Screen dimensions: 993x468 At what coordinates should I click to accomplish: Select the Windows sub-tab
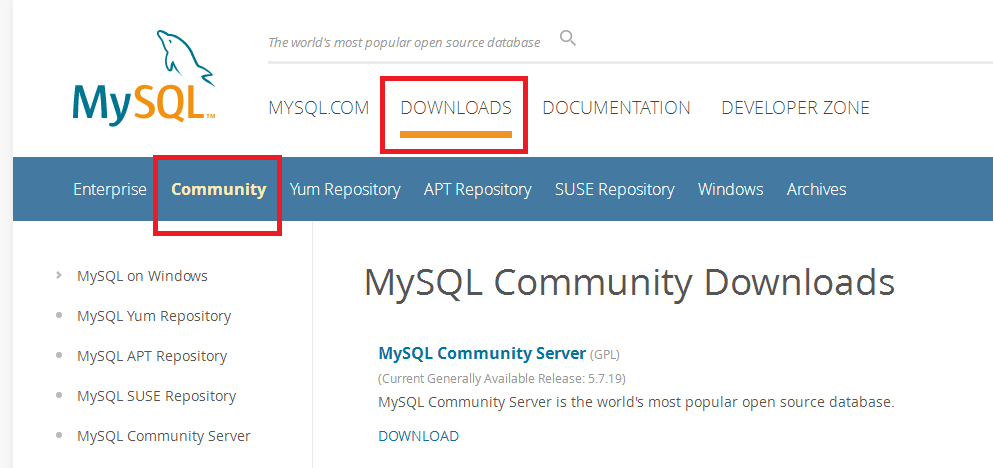tap(730, 189)
